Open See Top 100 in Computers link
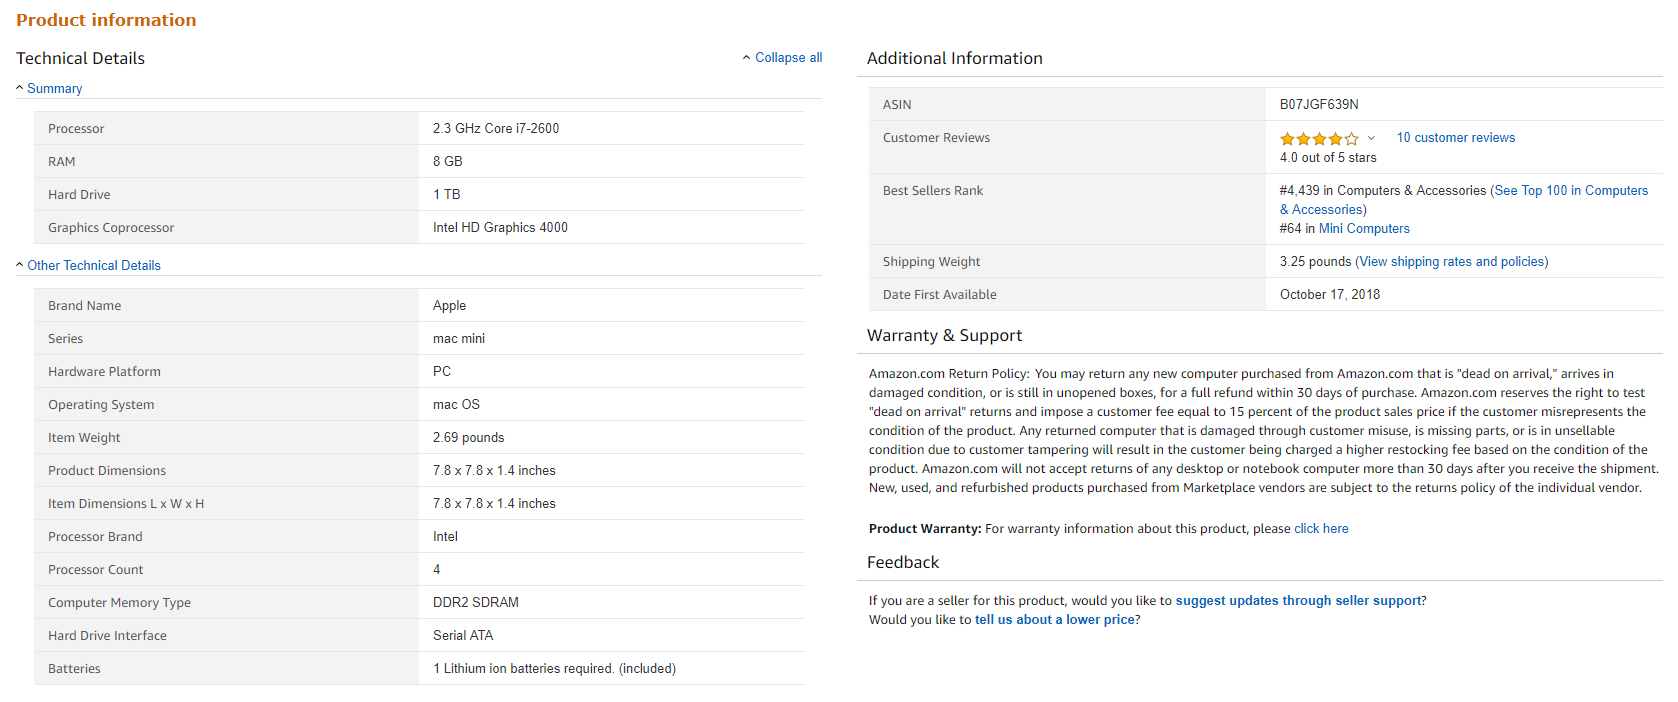 tap(1571, 191)
